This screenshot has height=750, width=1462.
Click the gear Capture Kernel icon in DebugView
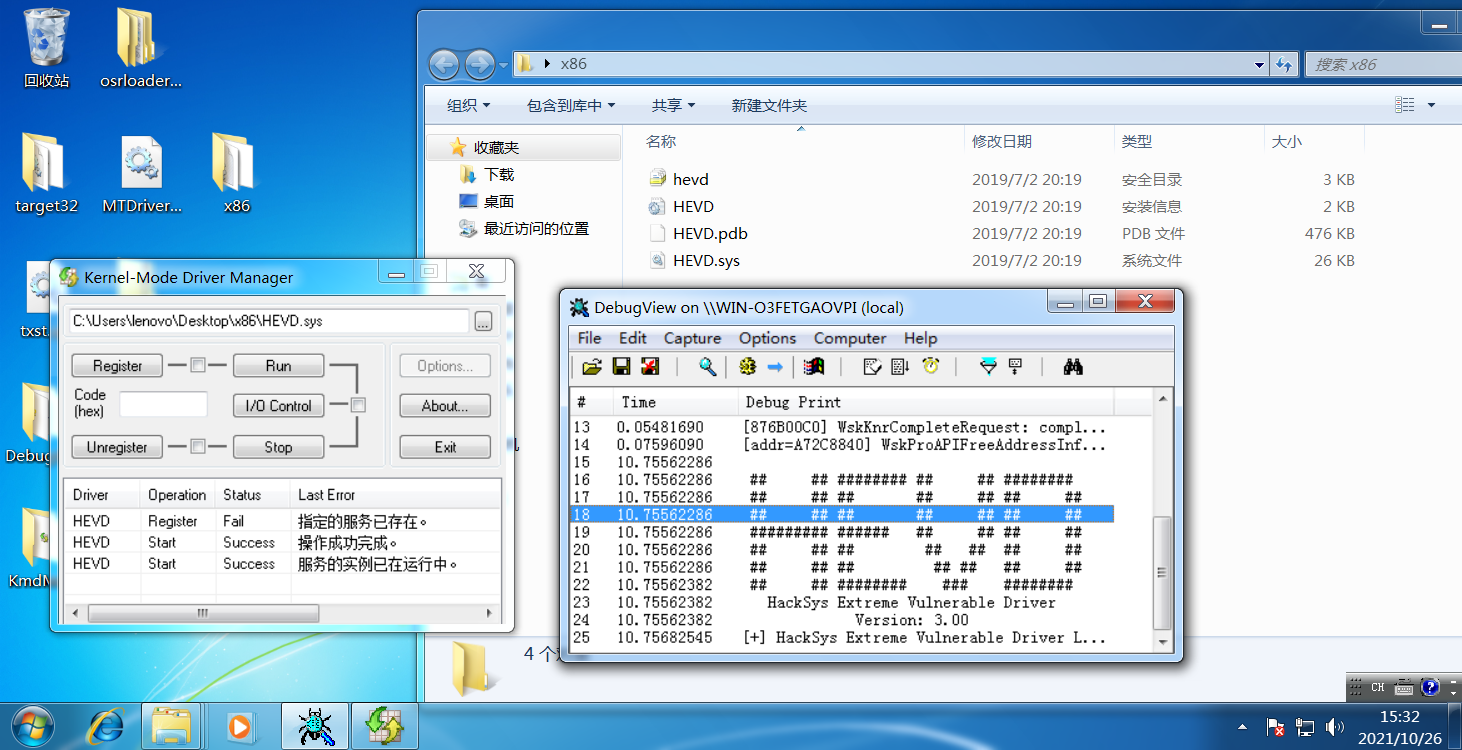coord(747,367)
